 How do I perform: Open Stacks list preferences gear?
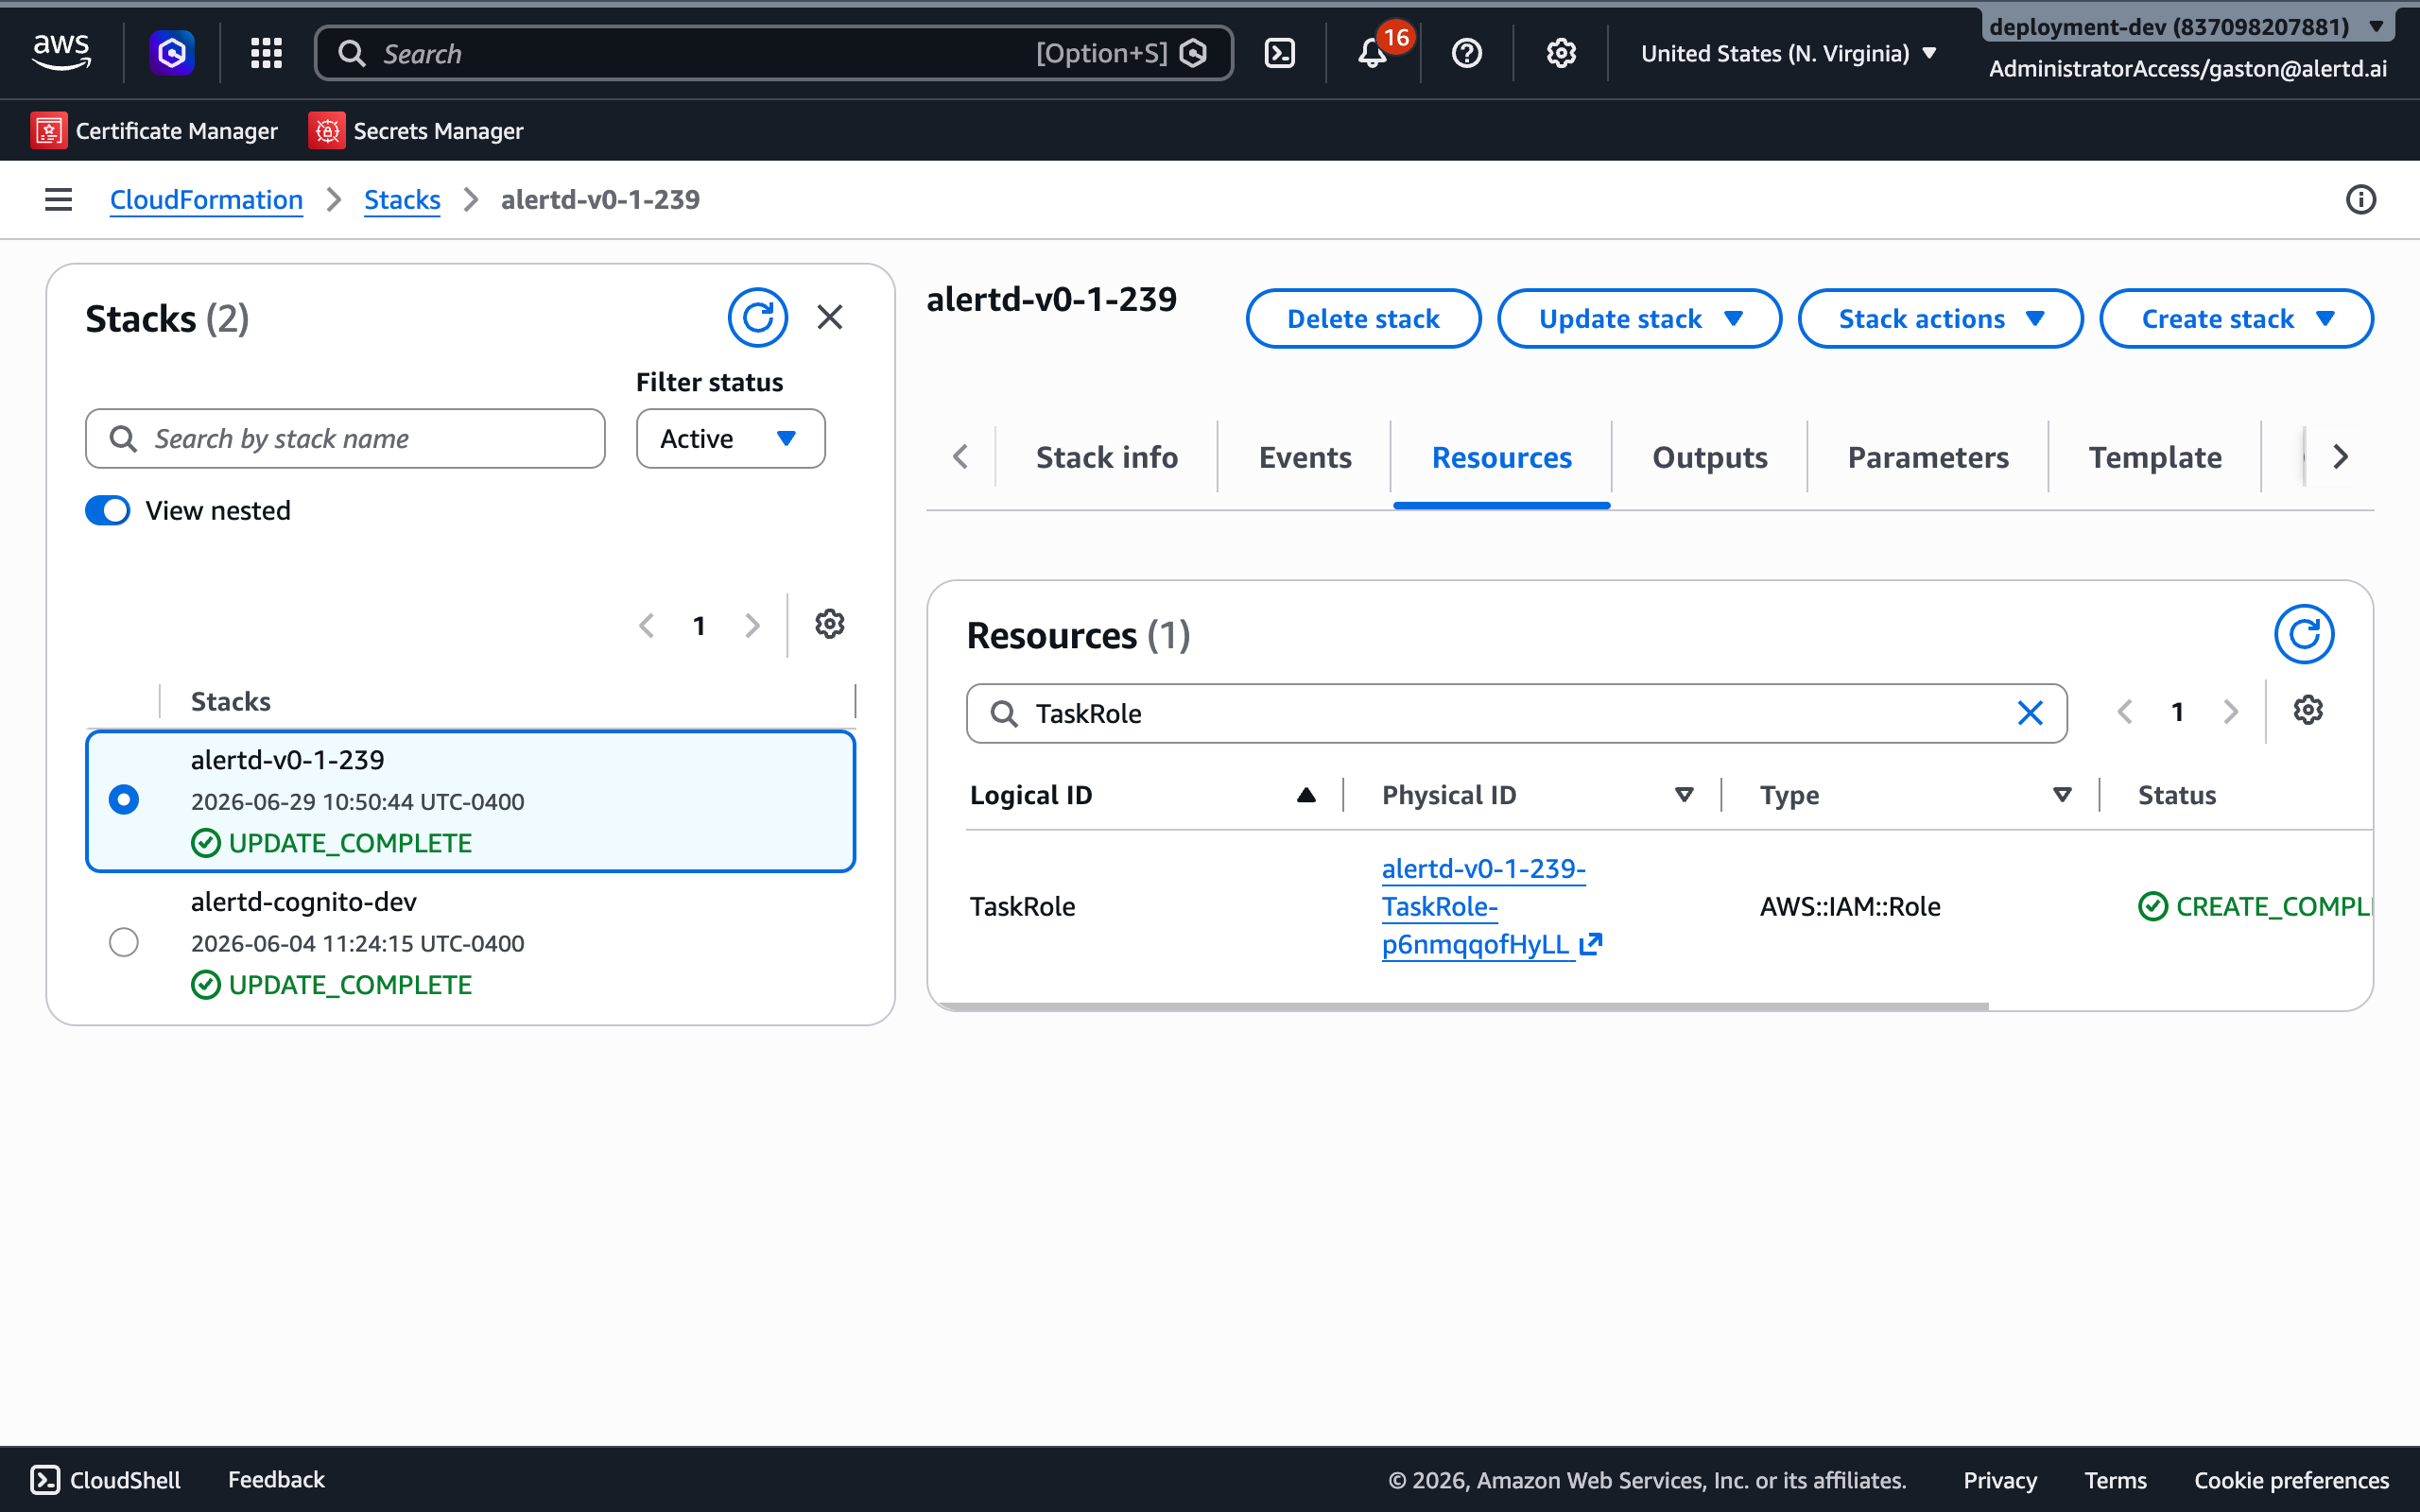830,624
